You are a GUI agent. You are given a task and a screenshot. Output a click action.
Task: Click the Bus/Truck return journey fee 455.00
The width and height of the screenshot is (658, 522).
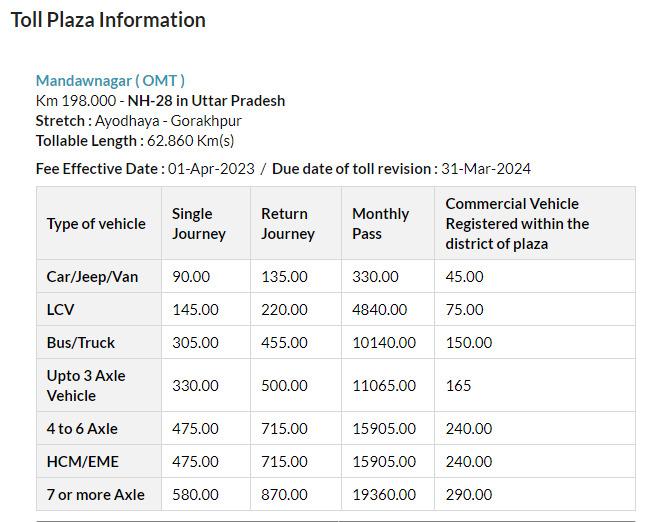point(285,343)
